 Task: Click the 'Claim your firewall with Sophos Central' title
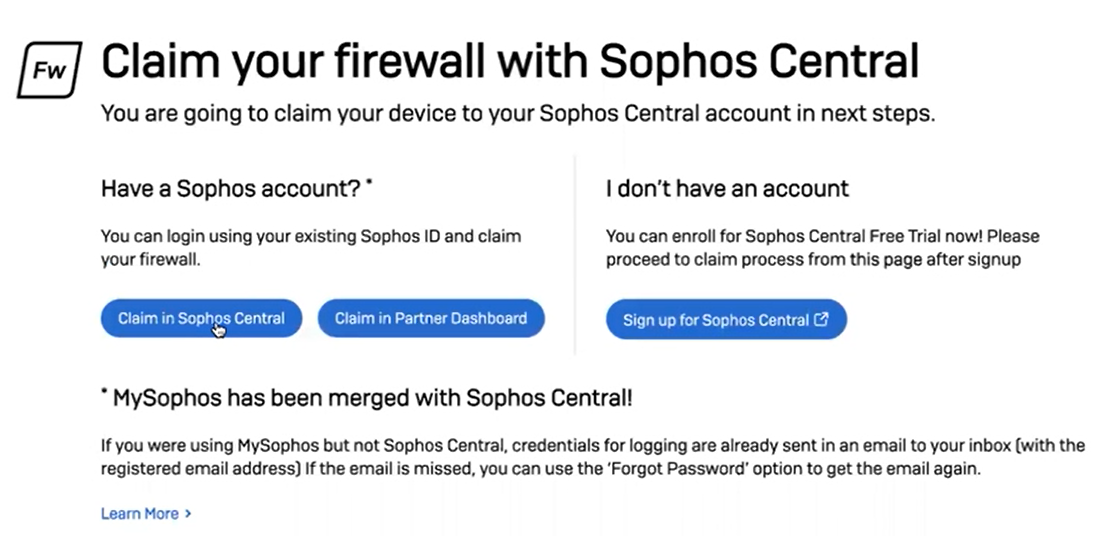tap(510, 62)
